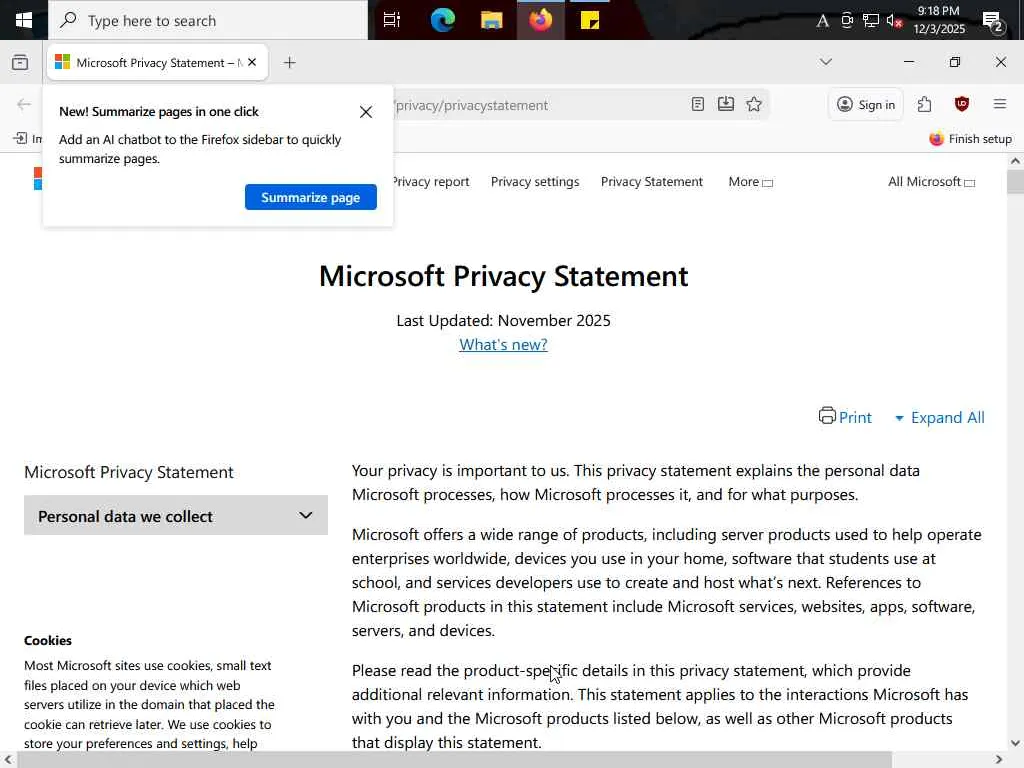This screenshot has width=1024, height=768.
Task: Click the printer icon beside Print
Action: (x=827, y=416)
